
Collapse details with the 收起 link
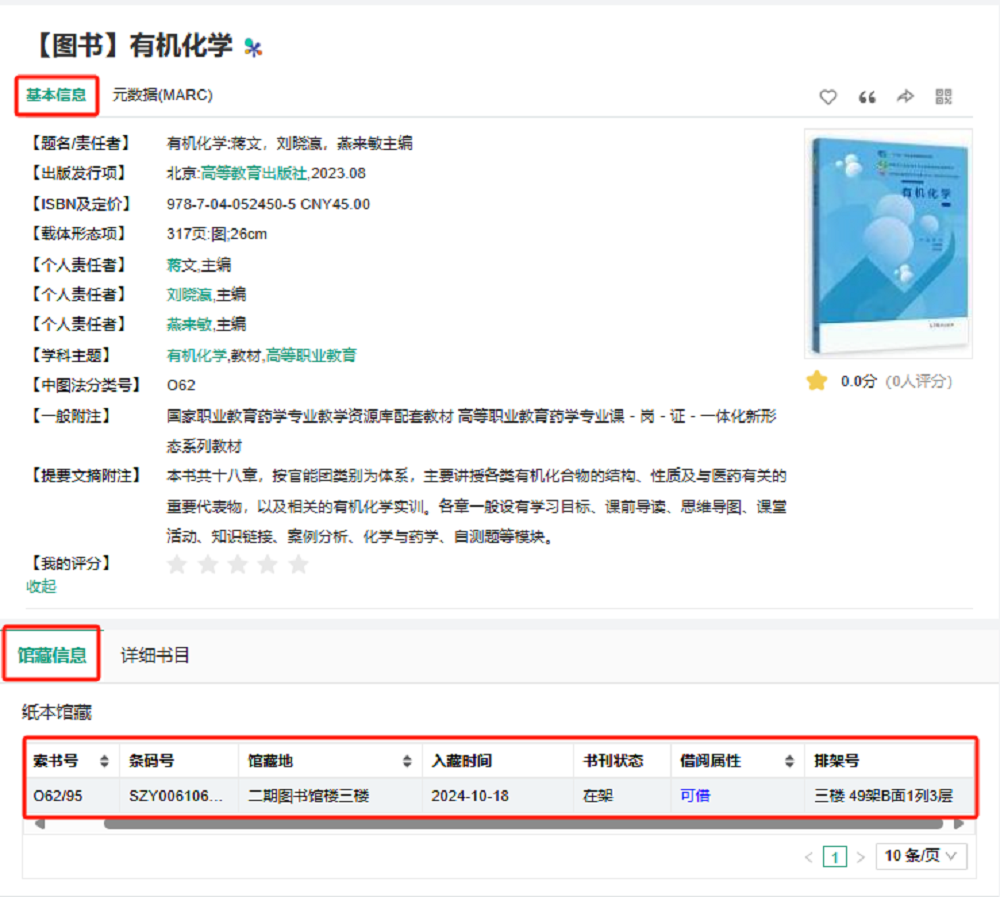pos(41,586)
